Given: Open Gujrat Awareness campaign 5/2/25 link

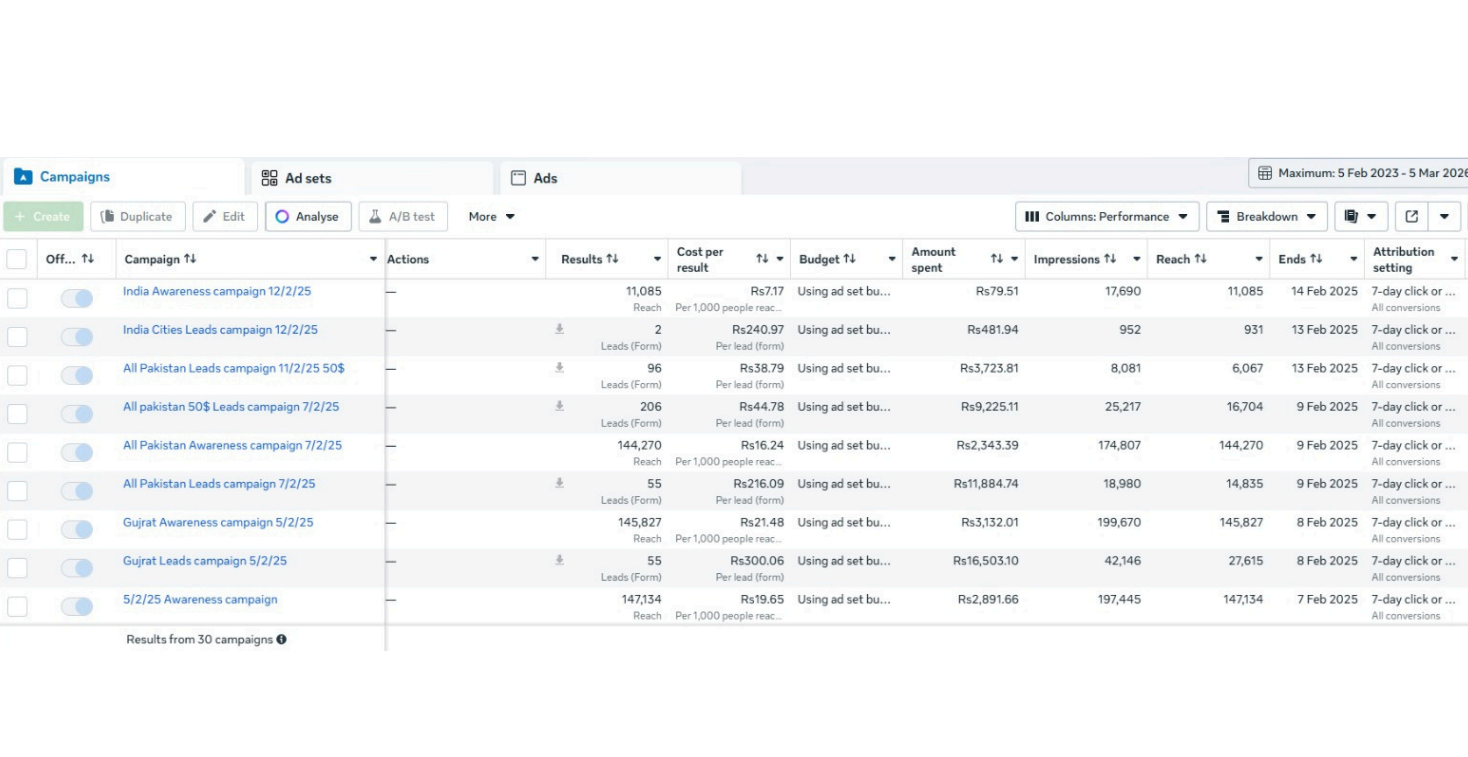Looking at the screenshot, I should (x=218, y=522).
